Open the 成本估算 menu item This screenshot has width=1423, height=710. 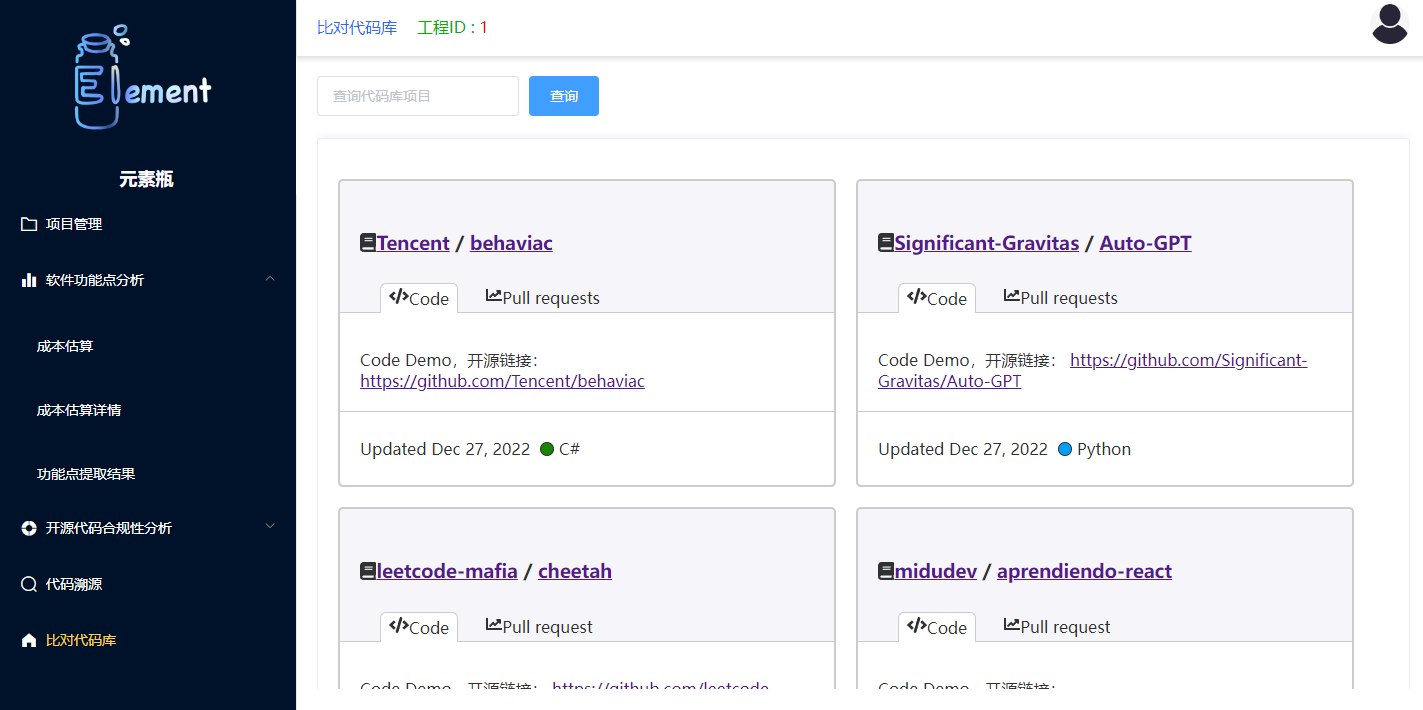(x=65, y=346)
